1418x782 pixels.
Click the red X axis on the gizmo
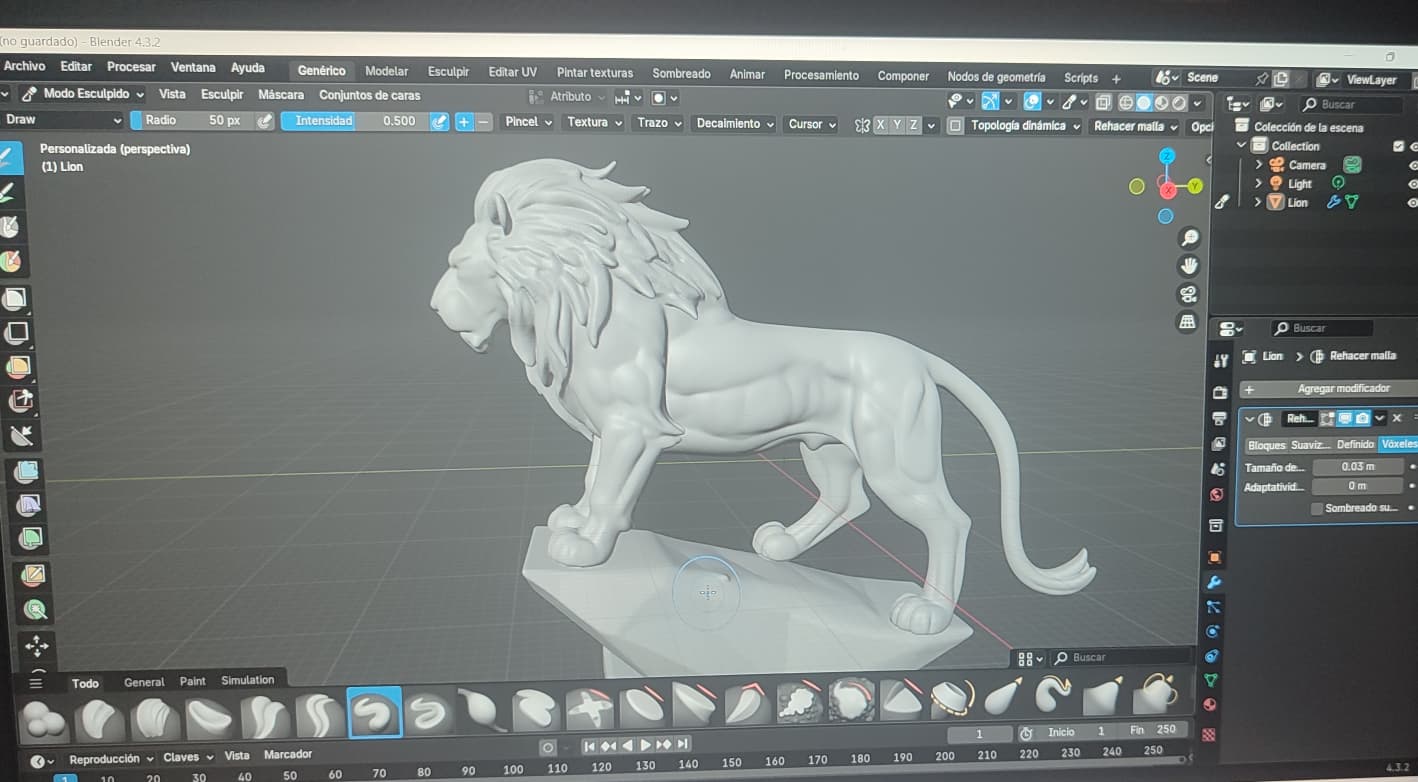pyautogui.click(x=1167, y=189)
